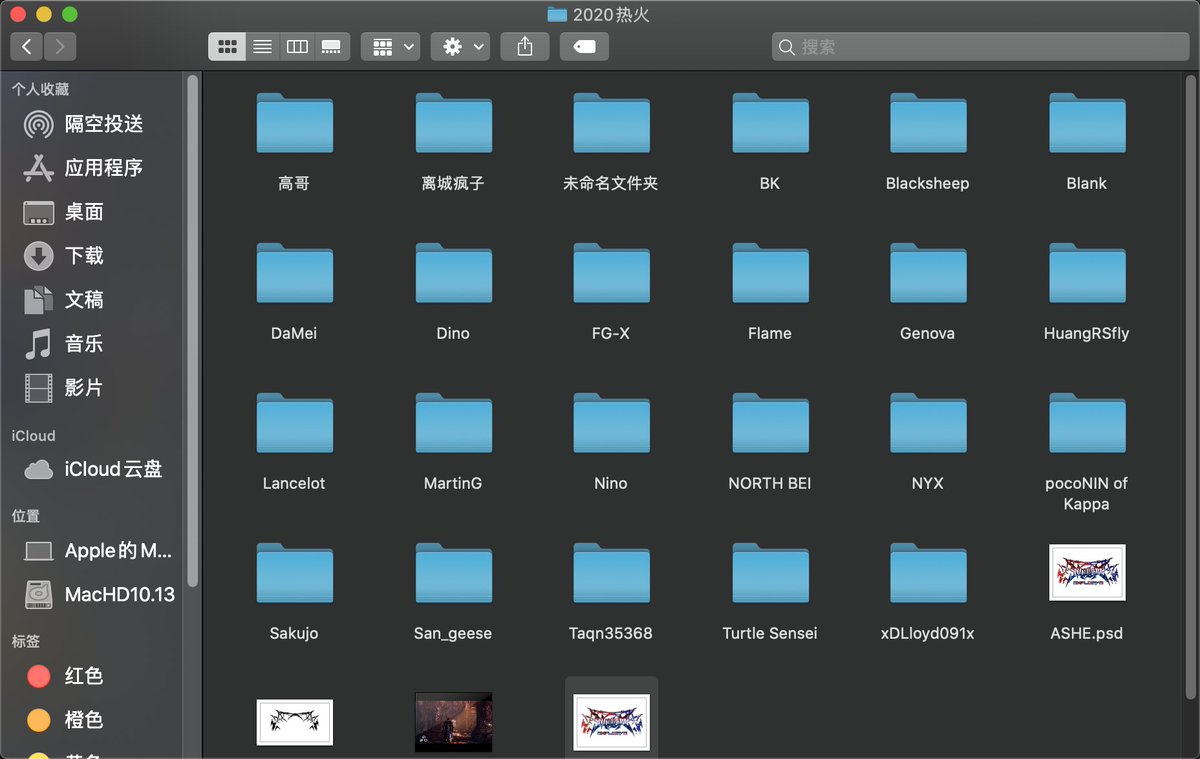Viewport: 1200px width, 759px height.
Task: Select Apple的M... computer in sidebar
Action: point(95,551)
